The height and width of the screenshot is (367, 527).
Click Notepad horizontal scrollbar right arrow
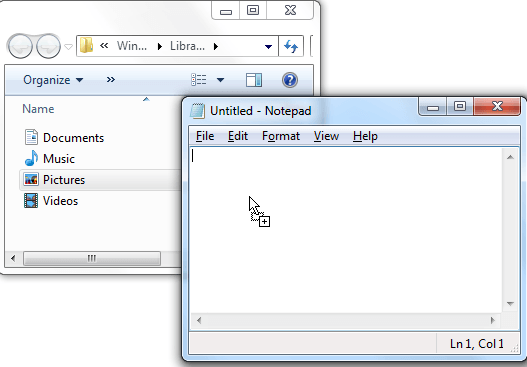[x=493, y=320]
